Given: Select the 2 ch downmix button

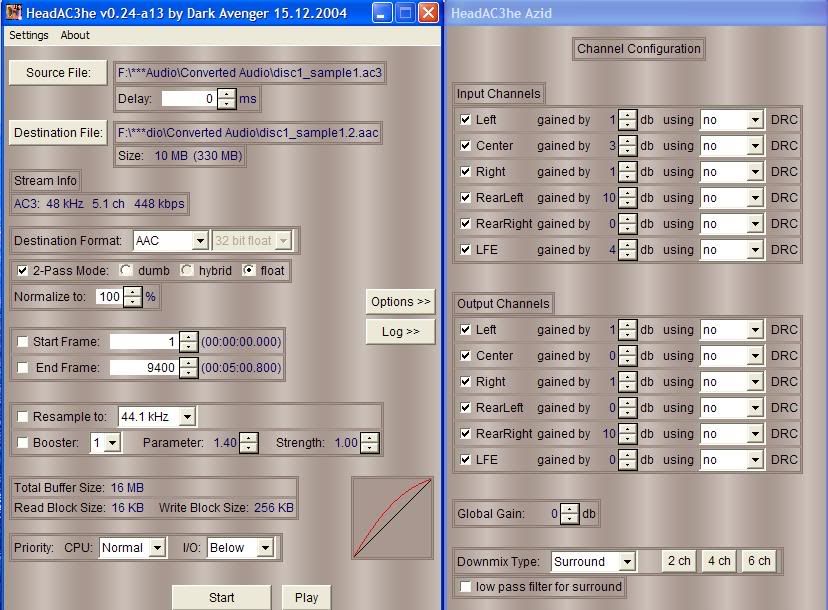Looking at the screenshot, I should click(x=679, y=561).
